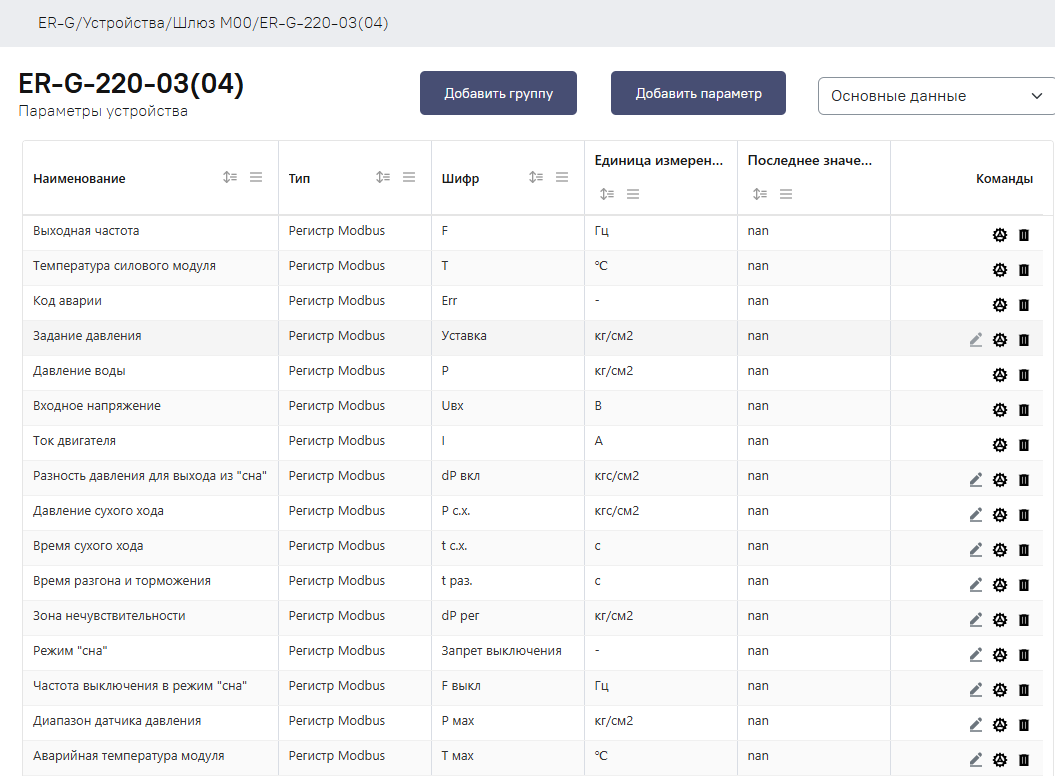Open the Основные данные dropdown
The image size is (1055, 776).
click(x=935, y=96)
